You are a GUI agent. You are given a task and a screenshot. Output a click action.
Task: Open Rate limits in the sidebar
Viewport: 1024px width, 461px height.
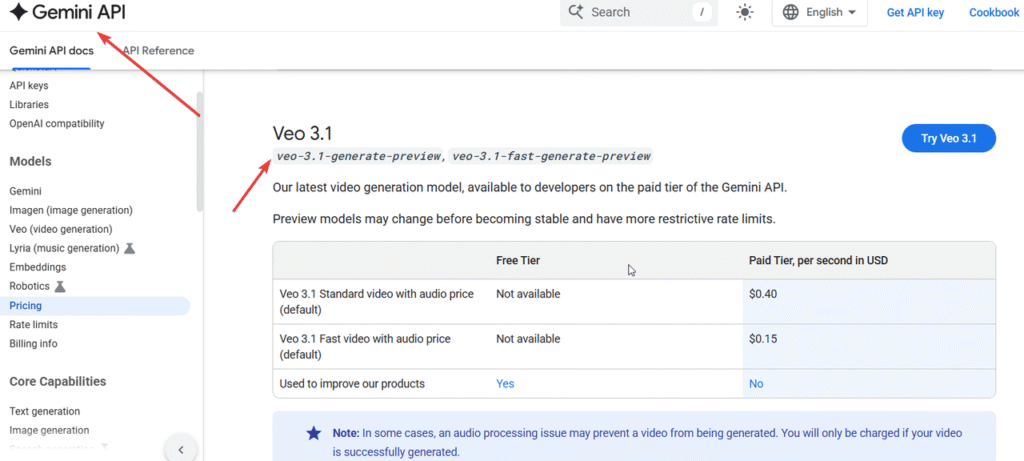click(33, 325)
